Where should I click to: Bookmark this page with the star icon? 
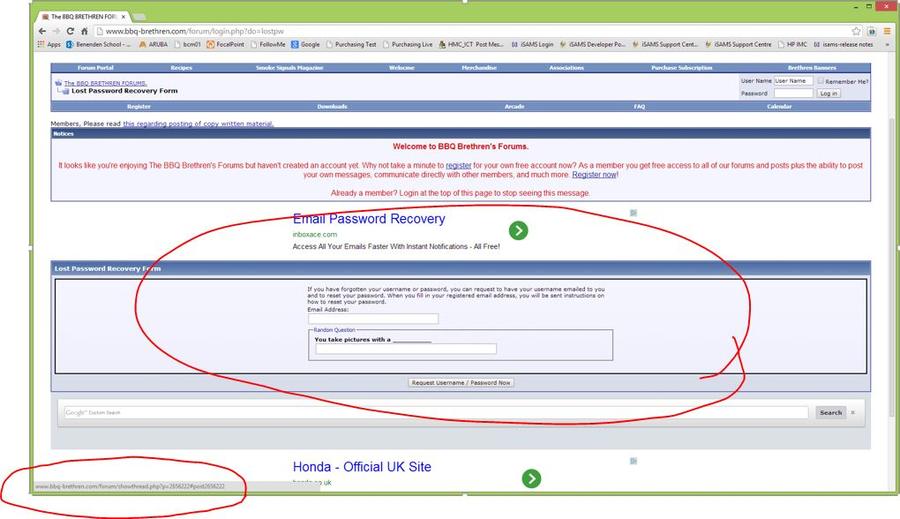pos(856,31)
